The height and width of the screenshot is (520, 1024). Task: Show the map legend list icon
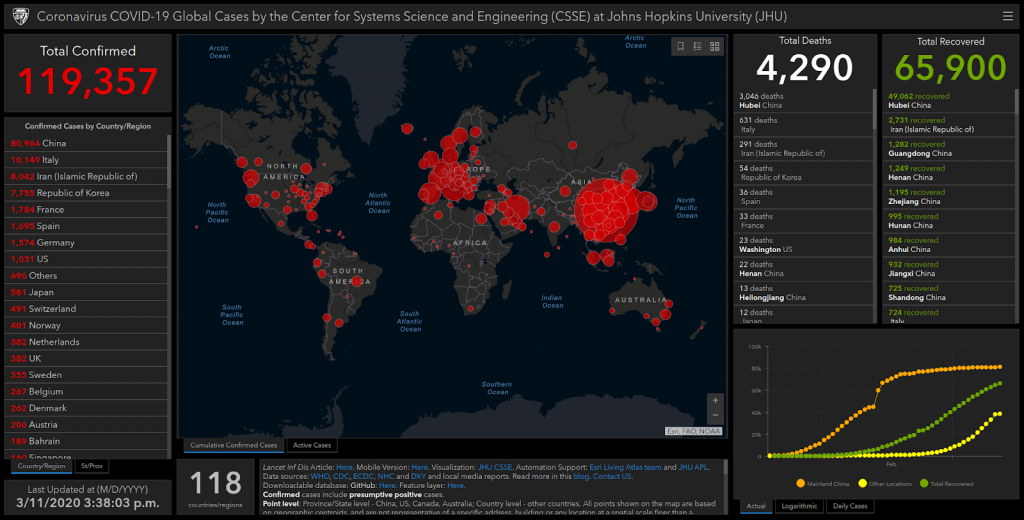(697, 46)
